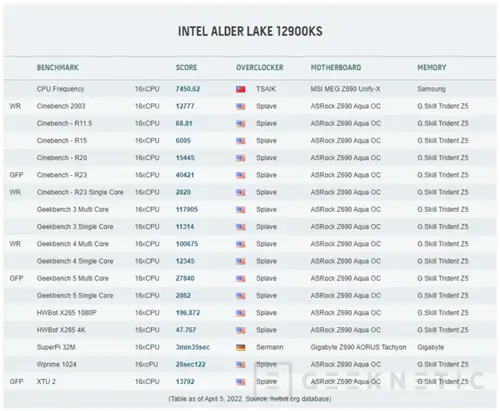Click the US flag in HWBot X265 4K row
500x411 pixels.
241,330
